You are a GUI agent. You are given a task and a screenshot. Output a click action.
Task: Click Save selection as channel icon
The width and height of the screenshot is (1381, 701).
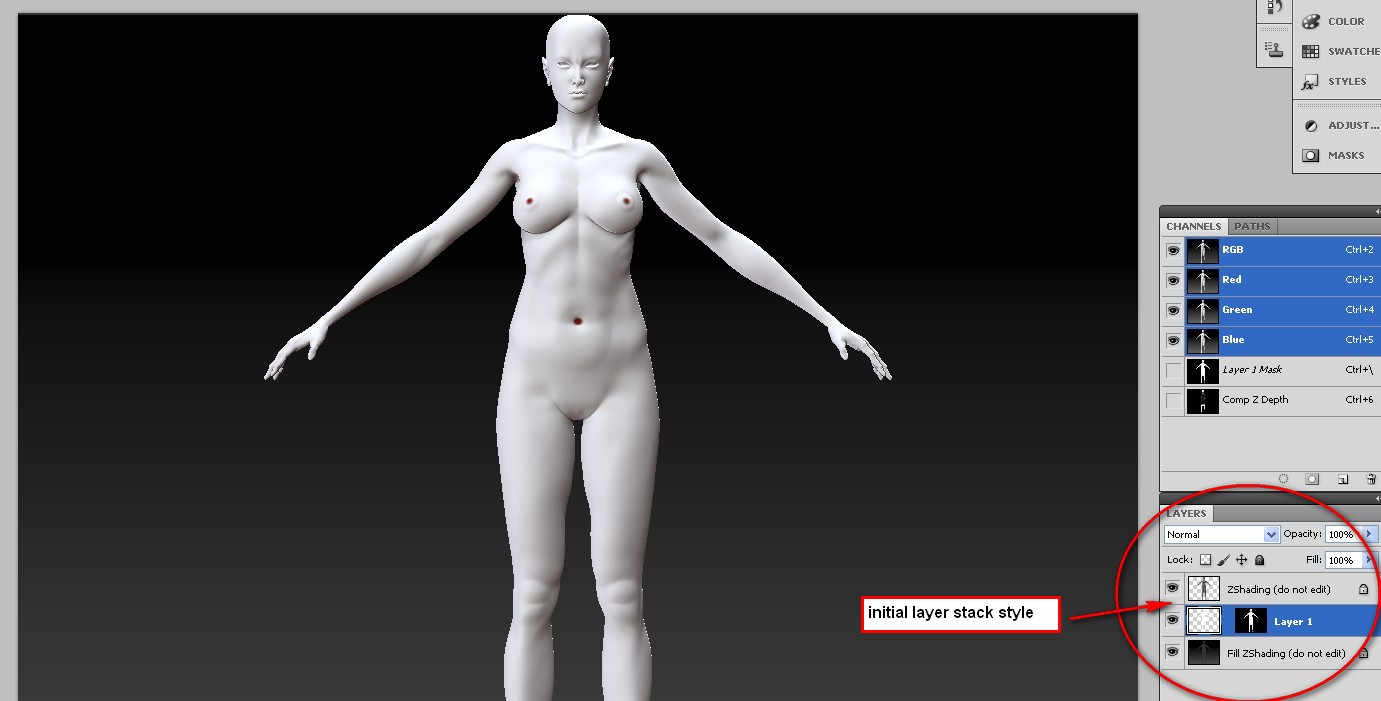tap(1313, 480)
